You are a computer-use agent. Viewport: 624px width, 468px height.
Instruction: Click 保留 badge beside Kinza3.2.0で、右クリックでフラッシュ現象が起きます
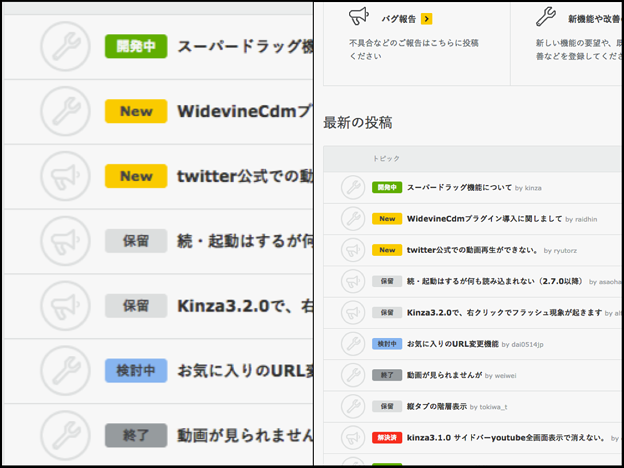pyautogui.click(x=387, y=312)
